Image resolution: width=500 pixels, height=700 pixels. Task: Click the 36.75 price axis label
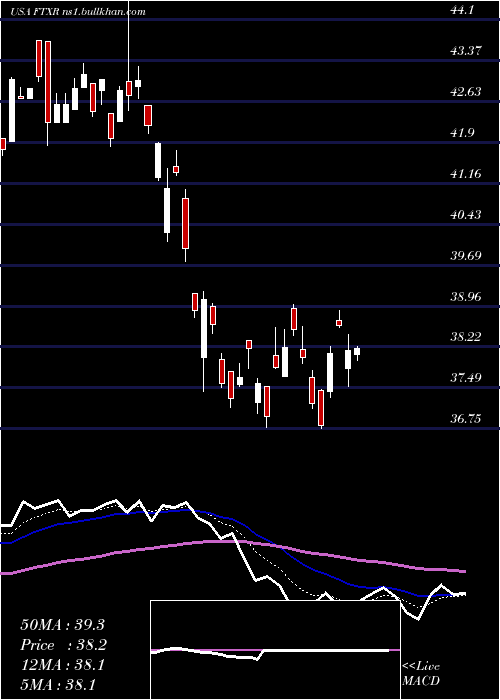[466, 419]
